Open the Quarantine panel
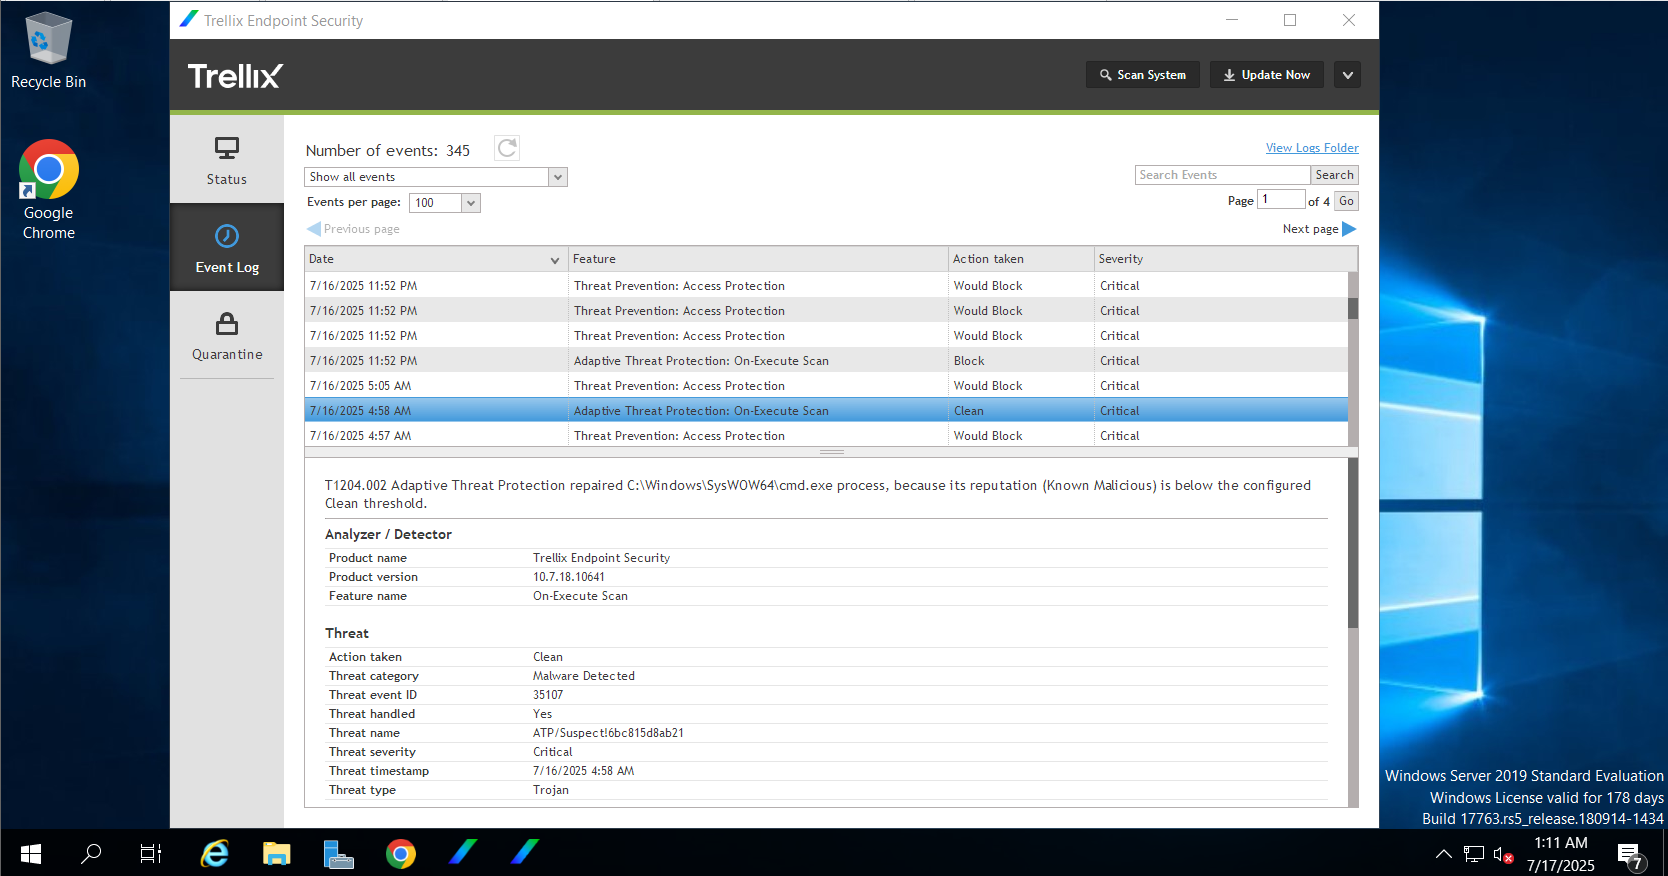 click(x=227, y=336)
